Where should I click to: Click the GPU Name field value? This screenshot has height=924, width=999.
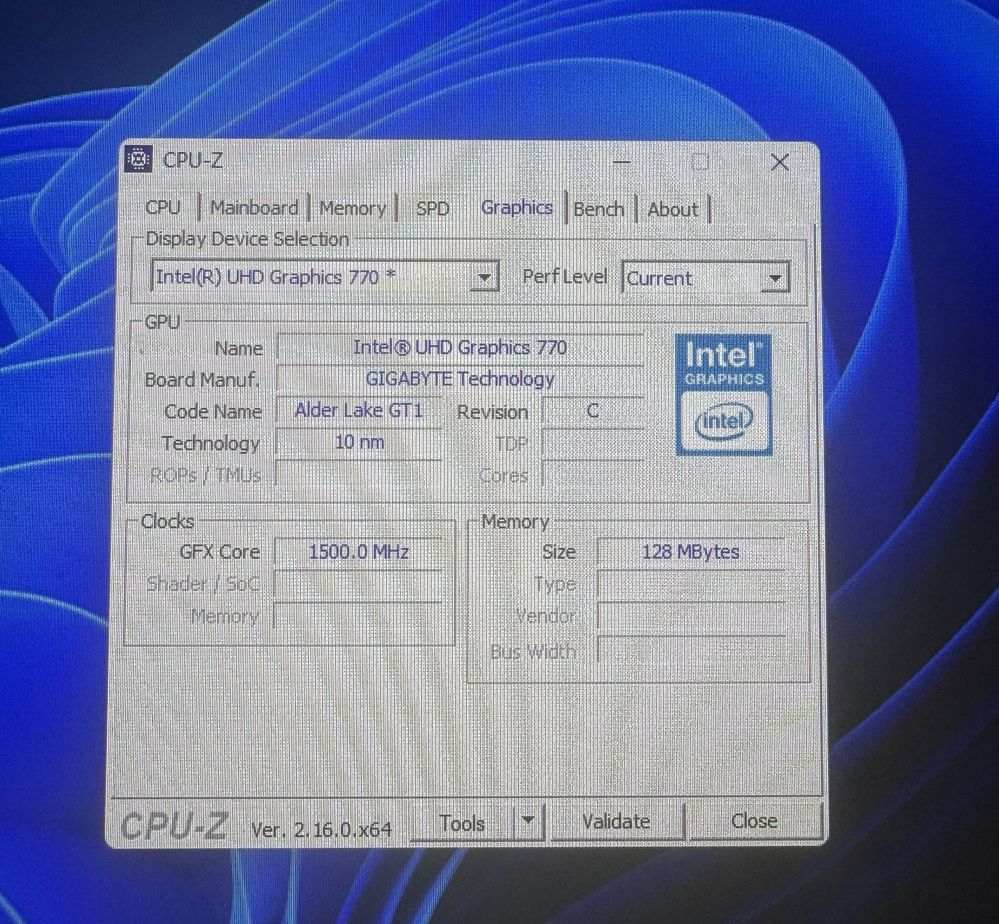(x=459, y=348)
